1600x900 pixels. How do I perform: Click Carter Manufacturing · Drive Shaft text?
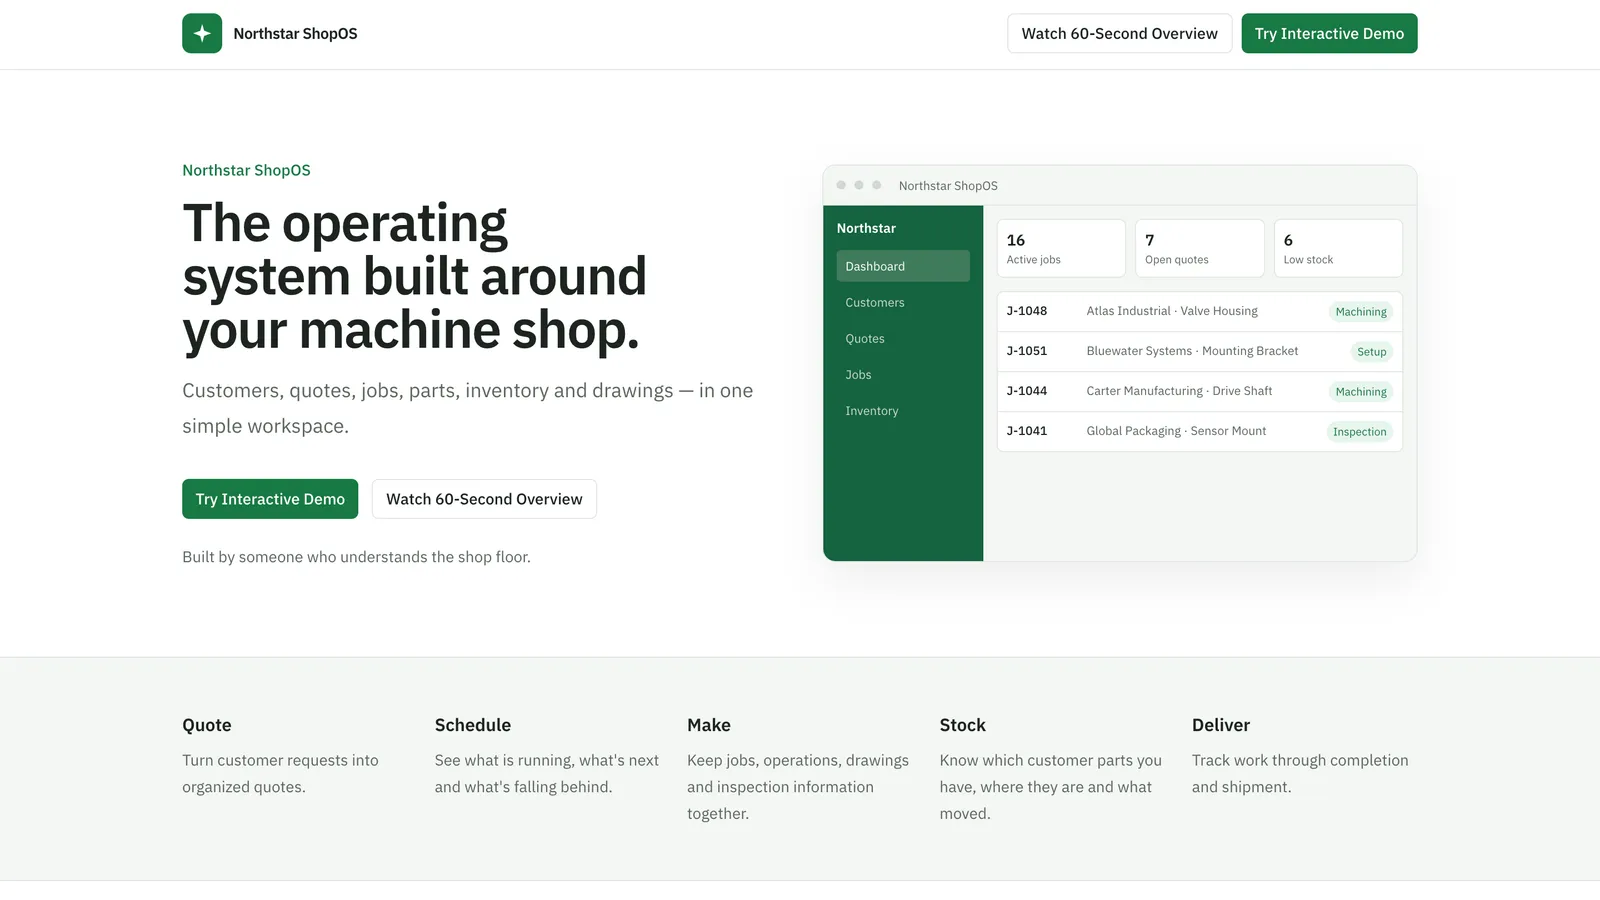[1179, 391]
